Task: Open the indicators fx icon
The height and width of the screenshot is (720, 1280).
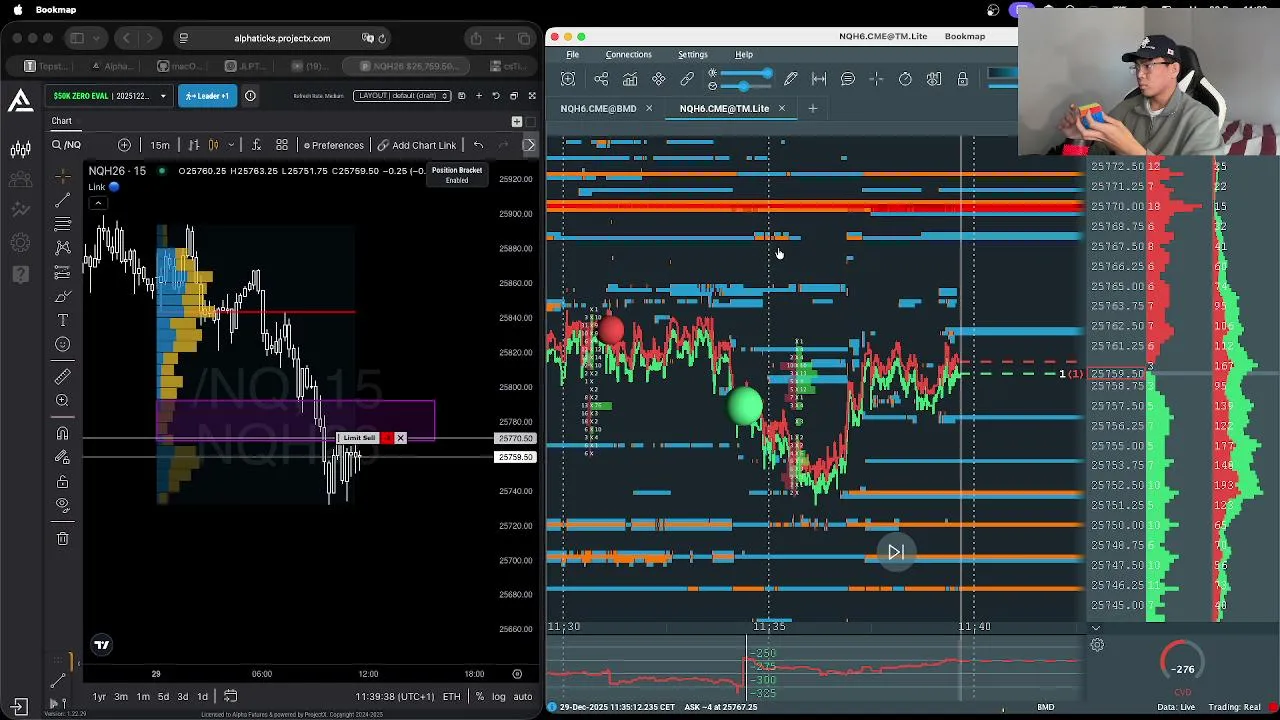Action: coord(256,145)
